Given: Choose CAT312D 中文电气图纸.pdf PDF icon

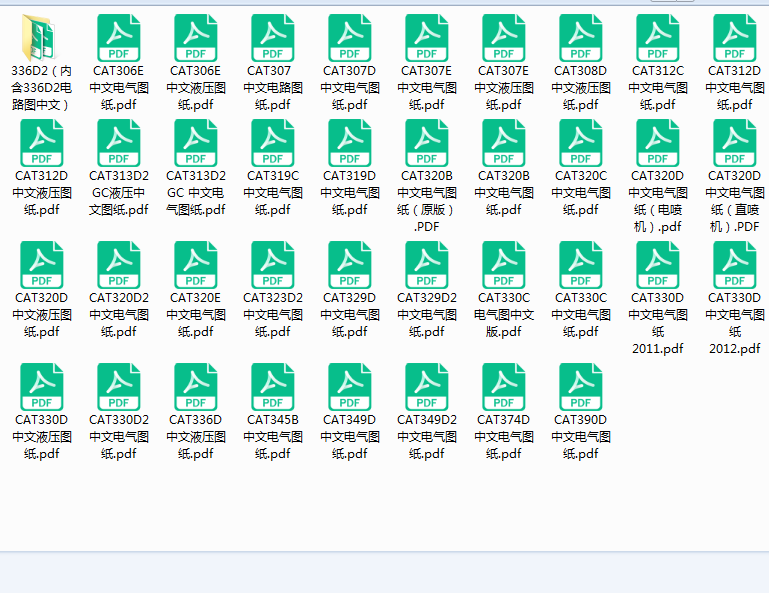Looking at the screenshot, I should tap(735, 38).
